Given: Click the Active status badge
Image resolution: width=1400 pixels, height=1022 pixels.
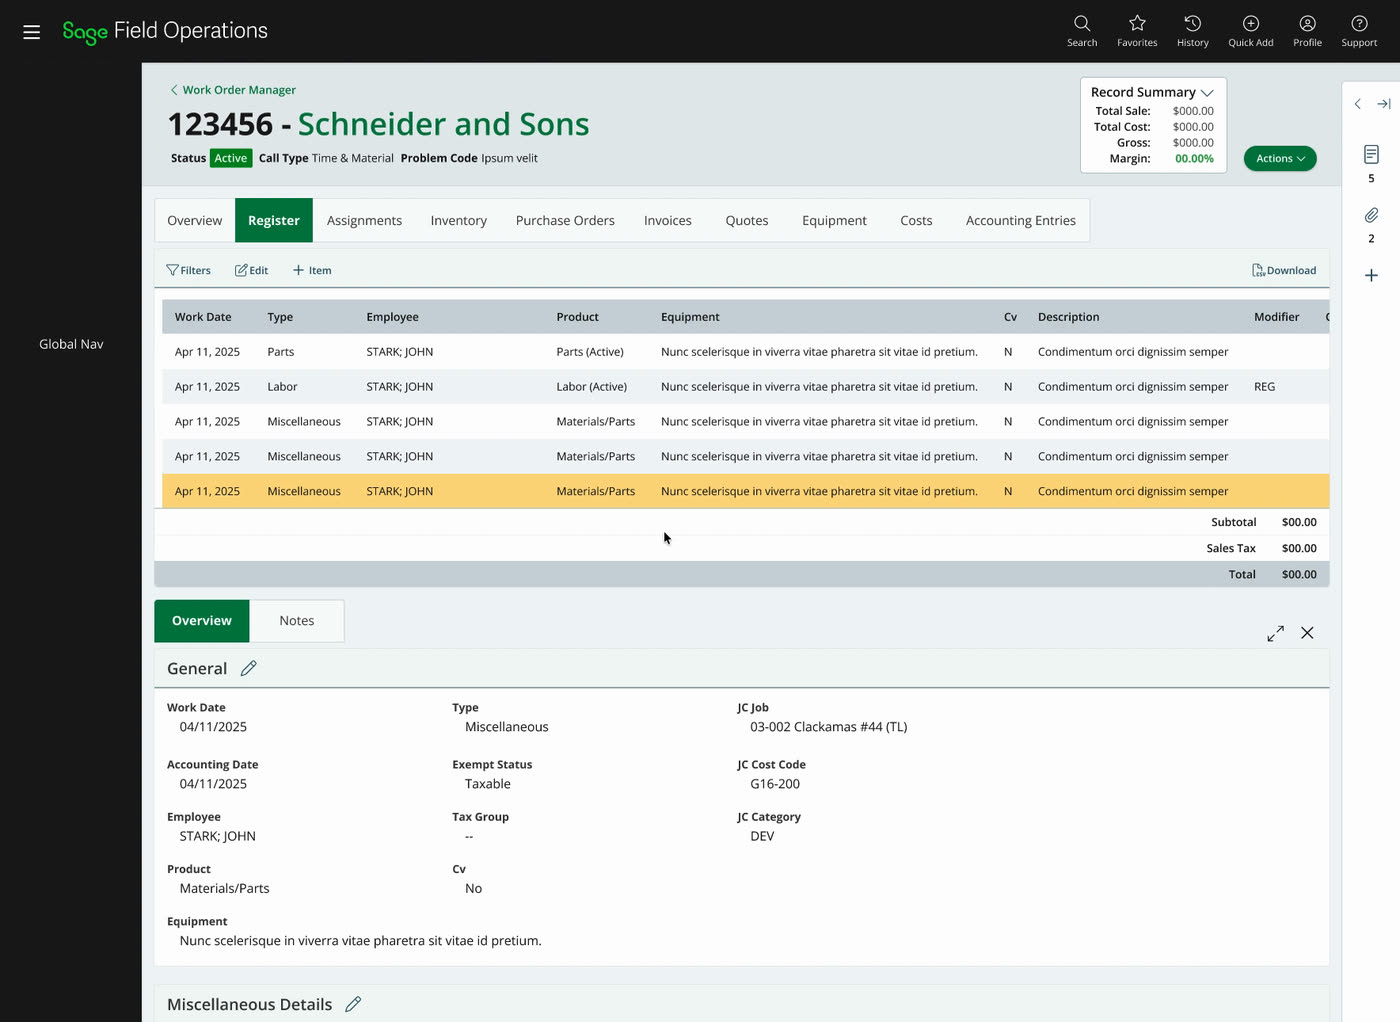Looking at the screenshot, I should tap(230, 158).
